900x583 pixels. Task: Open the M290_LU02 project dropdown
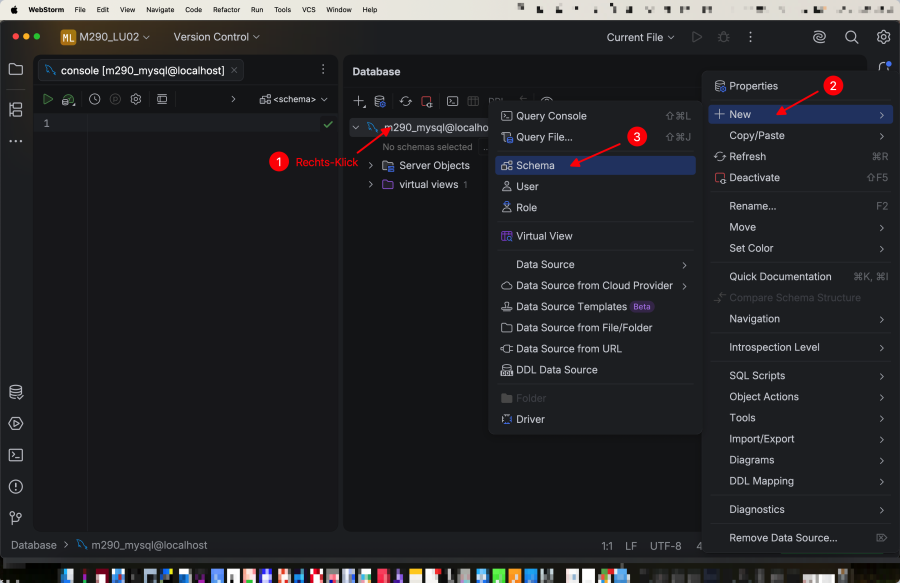coord(106,37)
